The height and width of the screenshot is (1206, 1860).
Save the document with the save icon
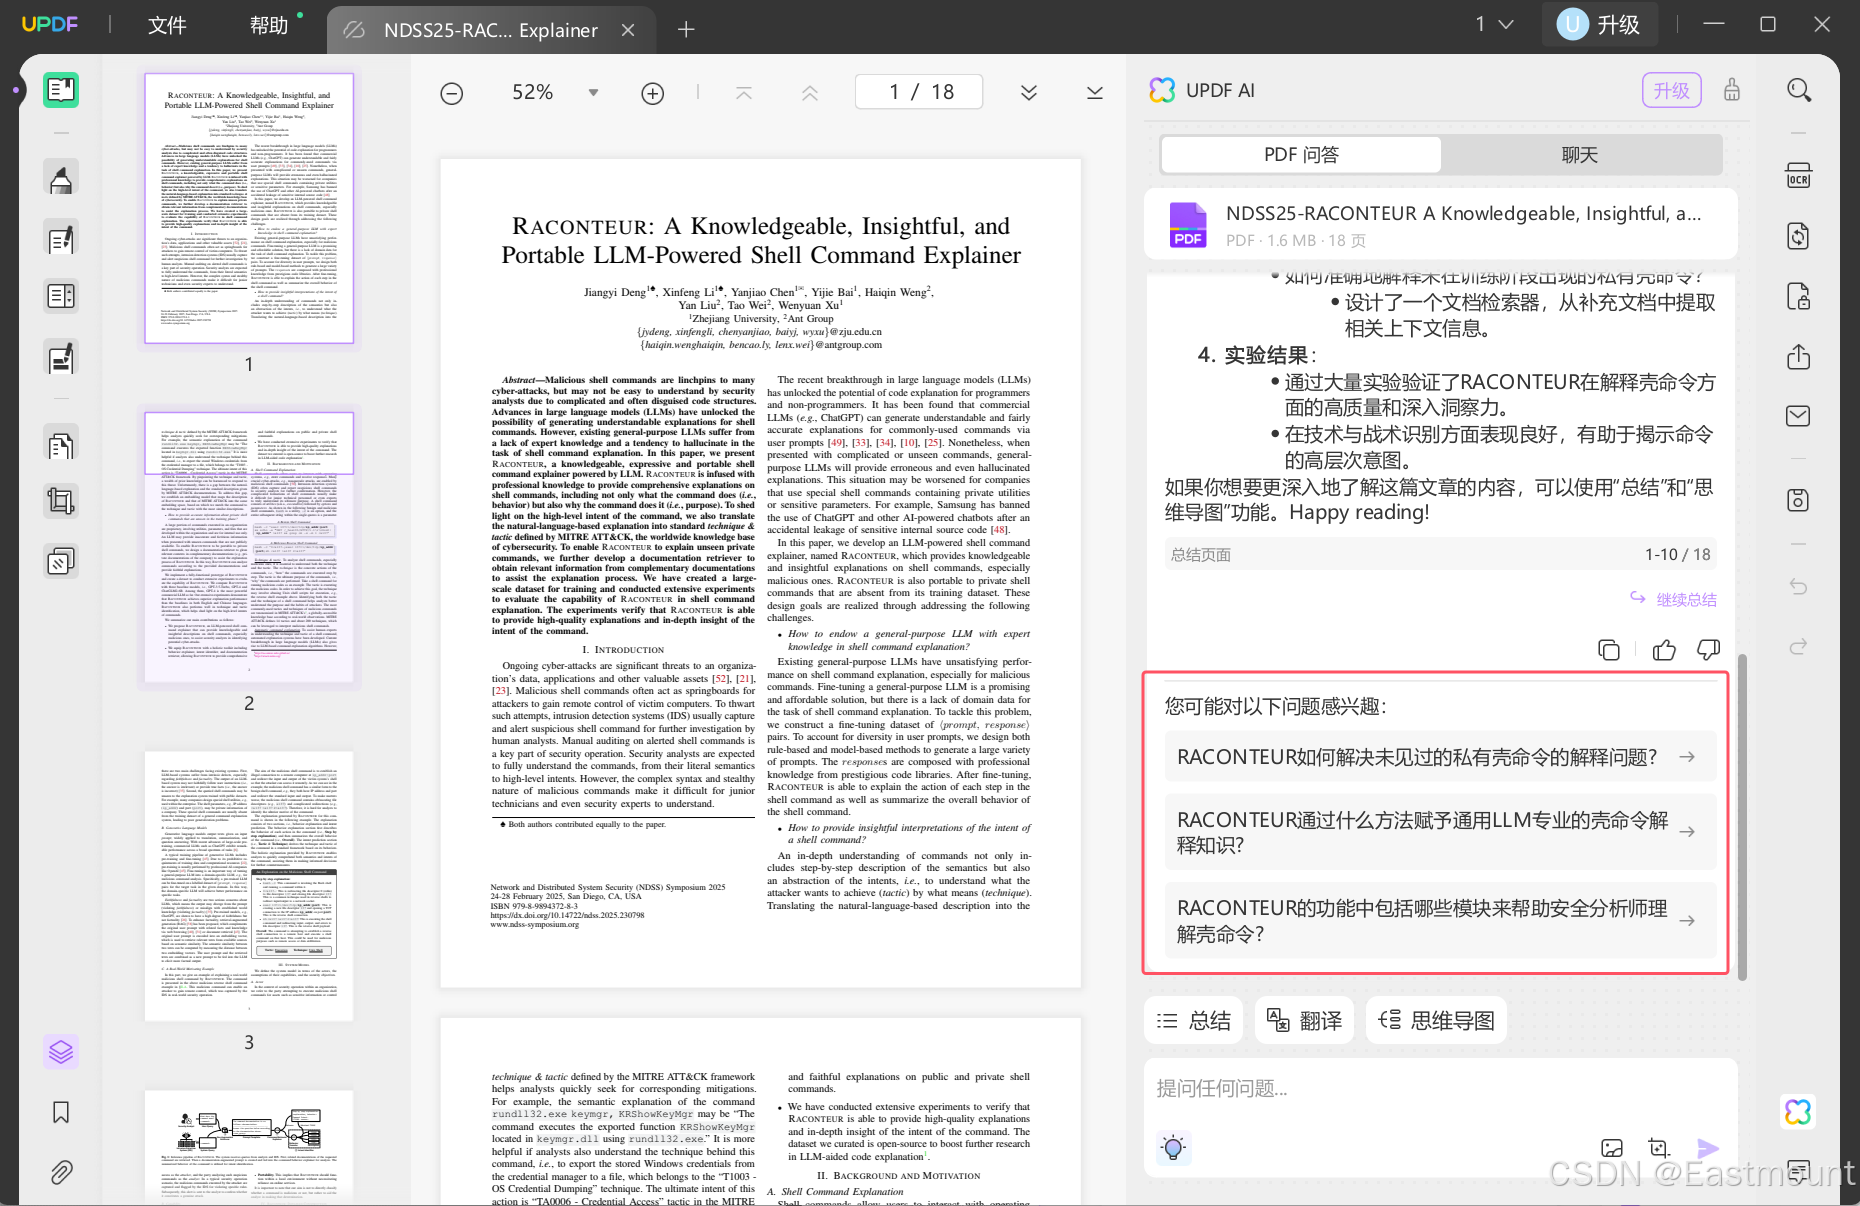pos(1799,500)
